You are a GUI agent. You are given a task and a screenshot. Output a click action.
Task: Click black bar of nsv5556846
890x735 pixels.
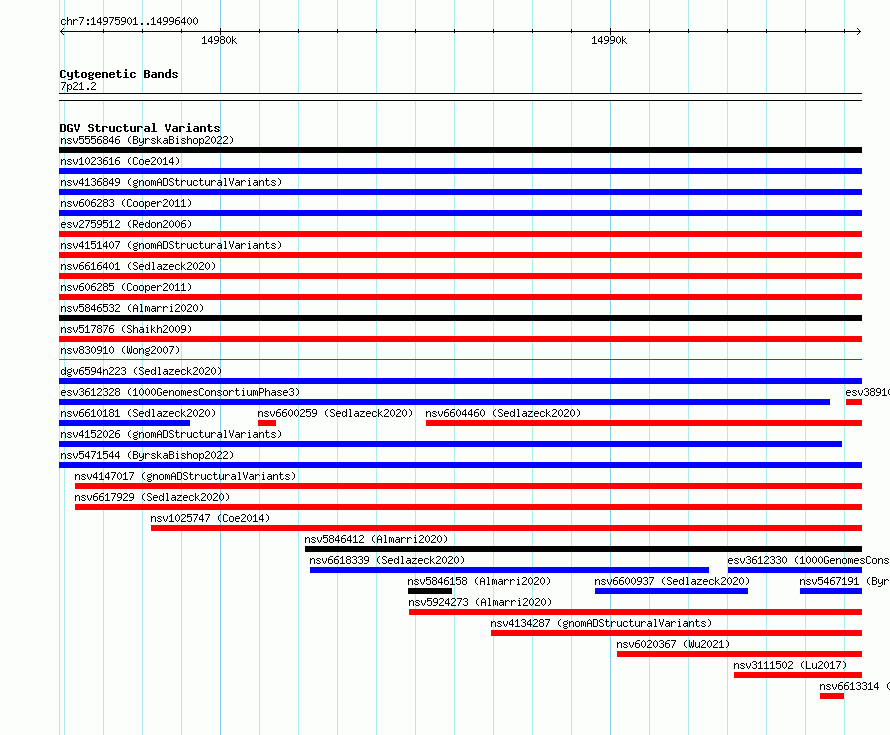460,150
